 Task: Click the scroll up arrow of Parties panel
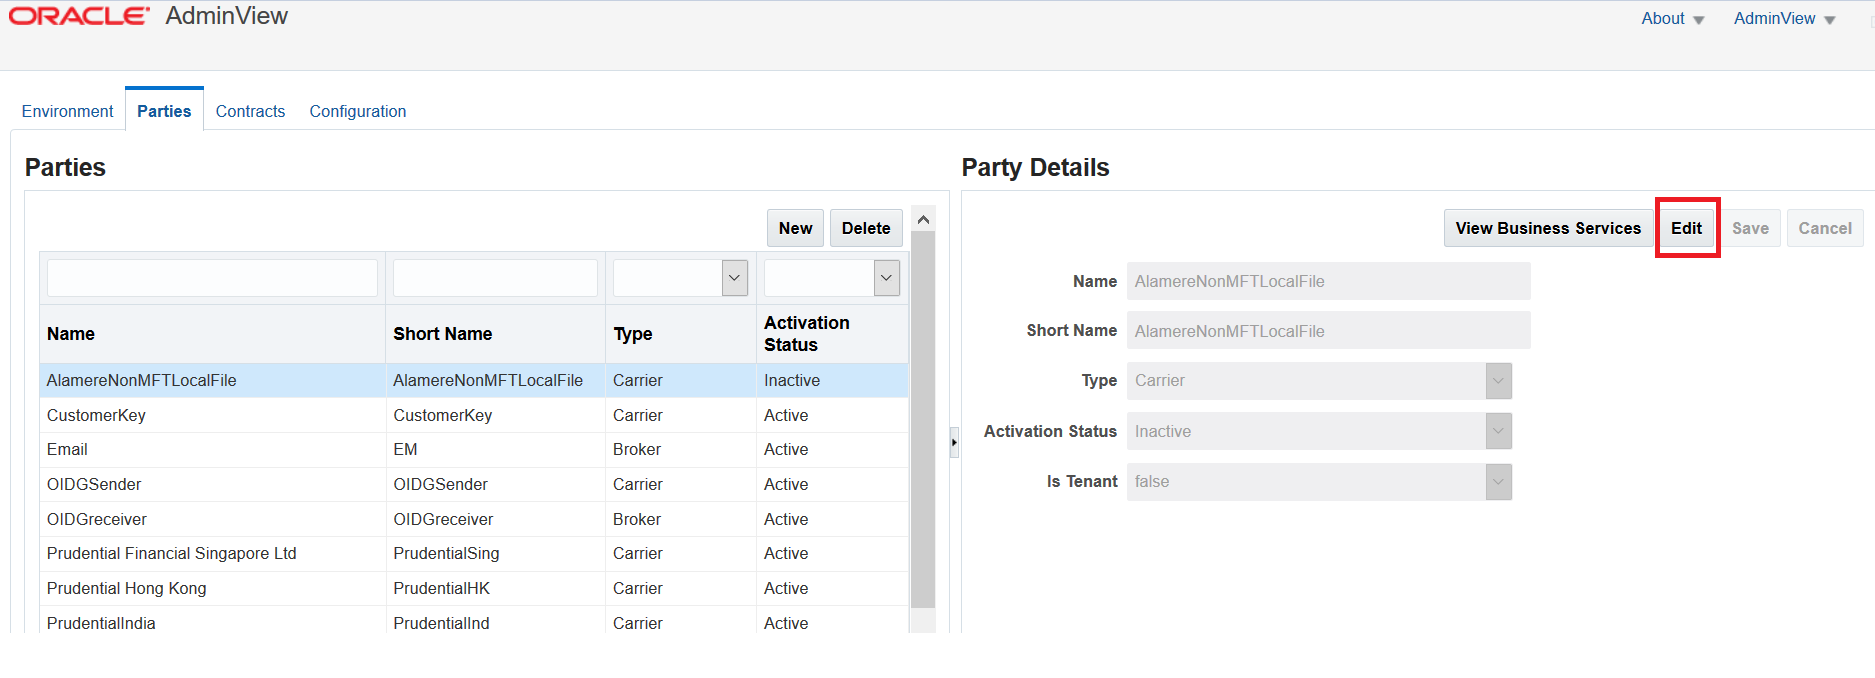(923, 219)
